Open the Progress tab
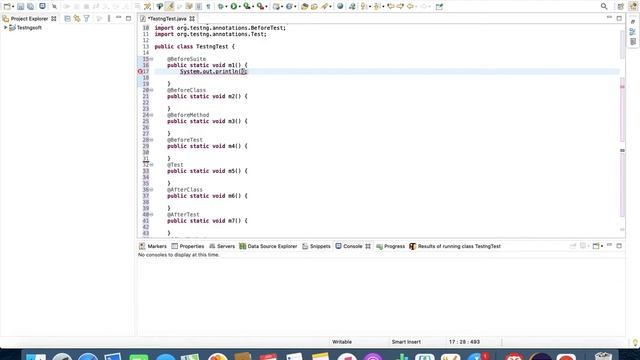 coord(391,246)
